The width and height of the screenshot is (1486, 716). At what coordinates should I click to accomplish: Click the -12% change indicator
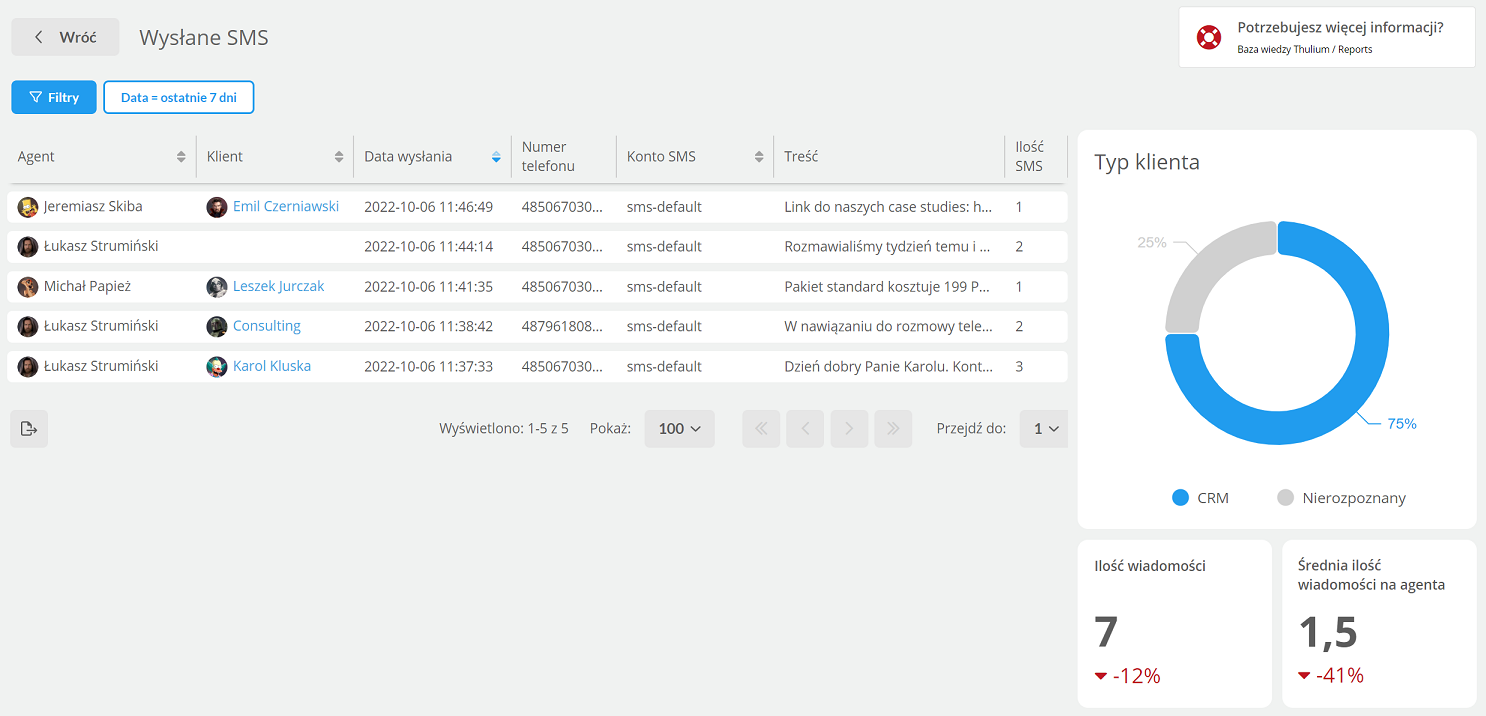(1128, 676)
